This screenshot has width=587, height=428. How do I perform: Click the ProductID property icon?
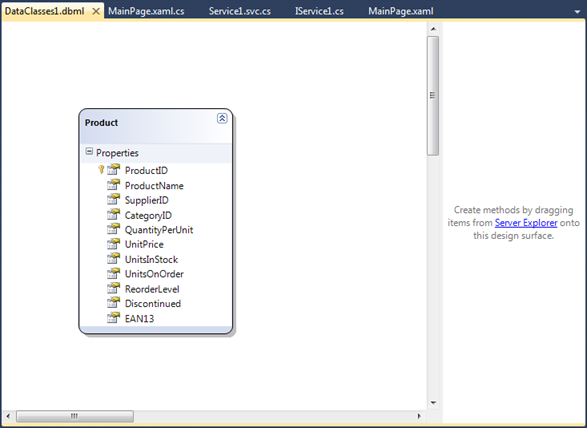pyautogui.click(x=113, y=170)
